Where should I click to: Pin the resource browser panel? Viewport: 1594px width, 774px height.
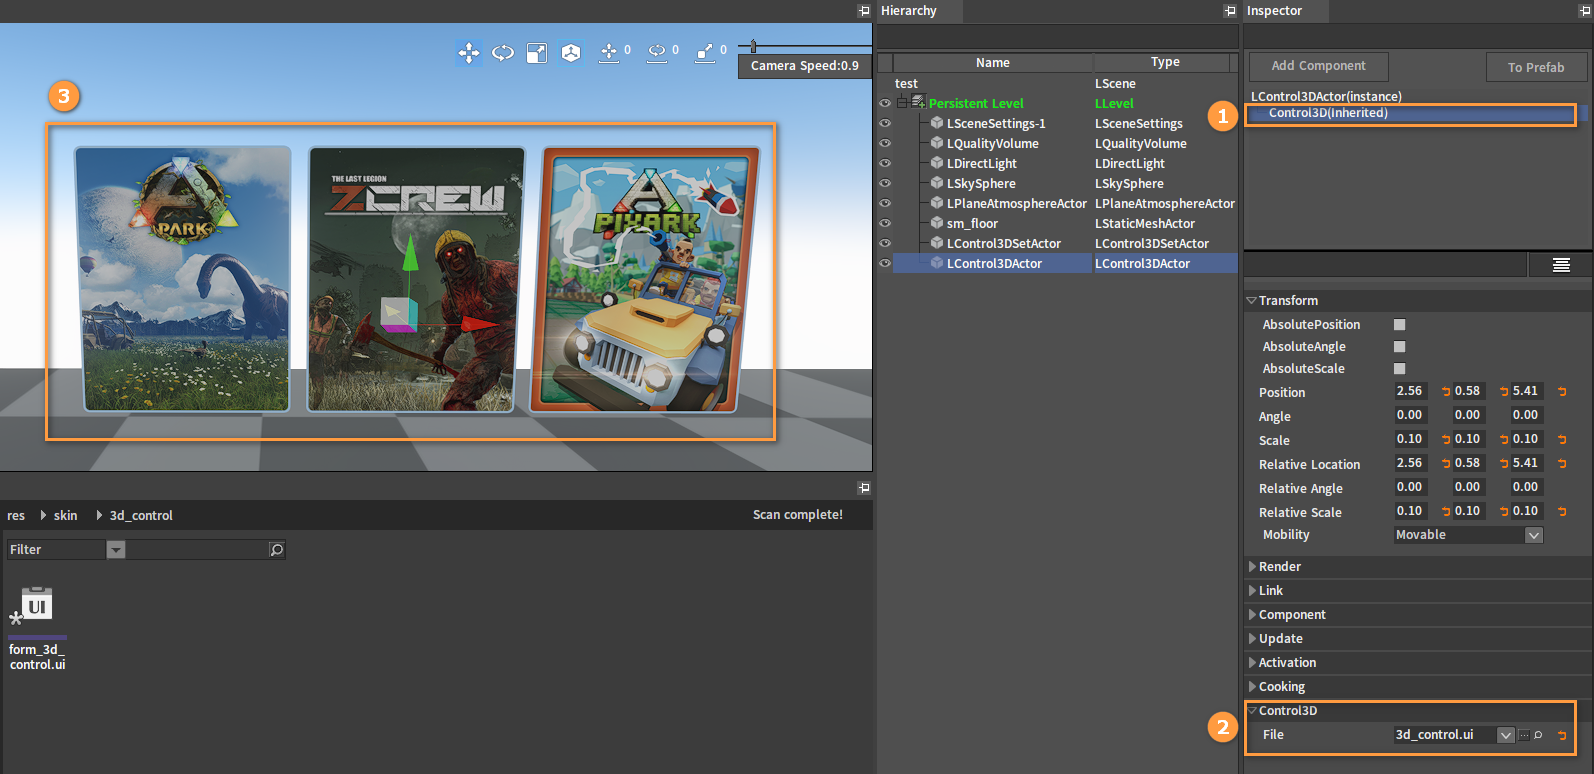pos(864,487)
